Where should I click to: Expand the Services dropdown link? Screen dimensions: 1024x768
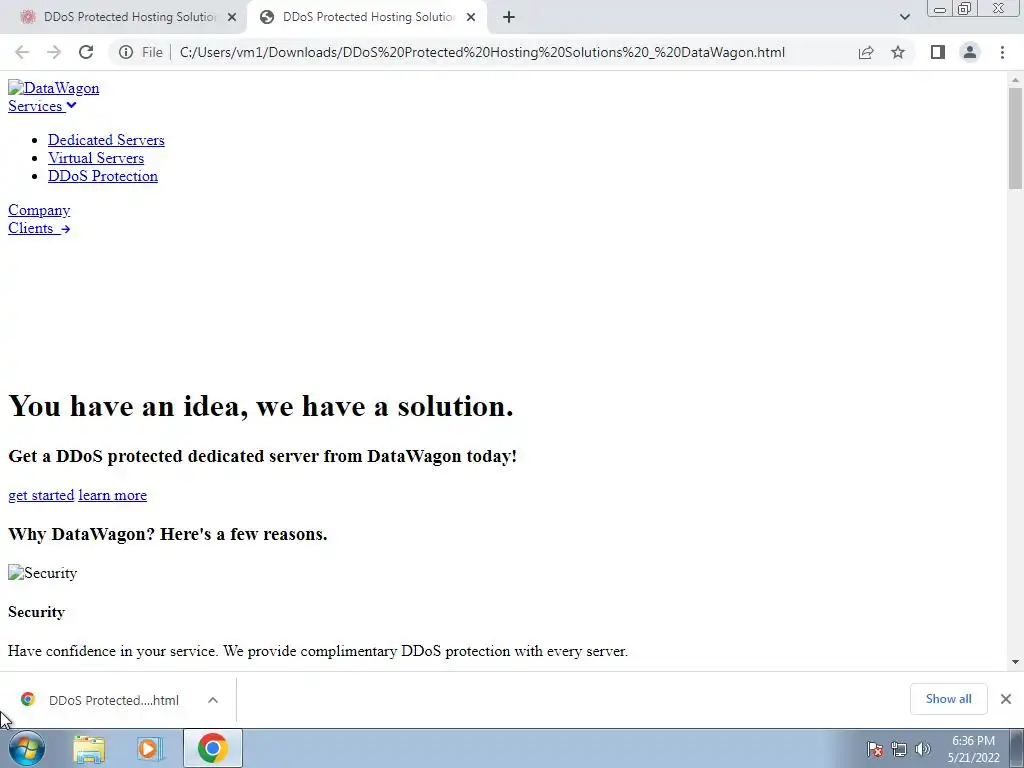[42, 106]
